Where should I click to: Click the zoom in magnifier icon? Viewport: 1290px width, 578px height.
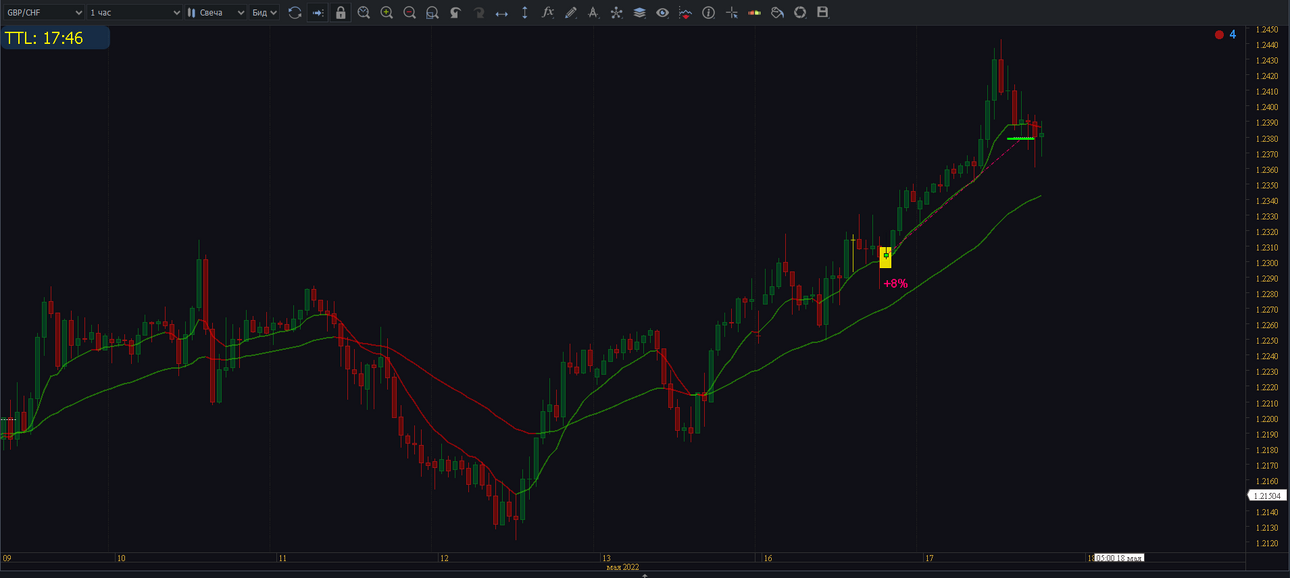tap(387, 13)
